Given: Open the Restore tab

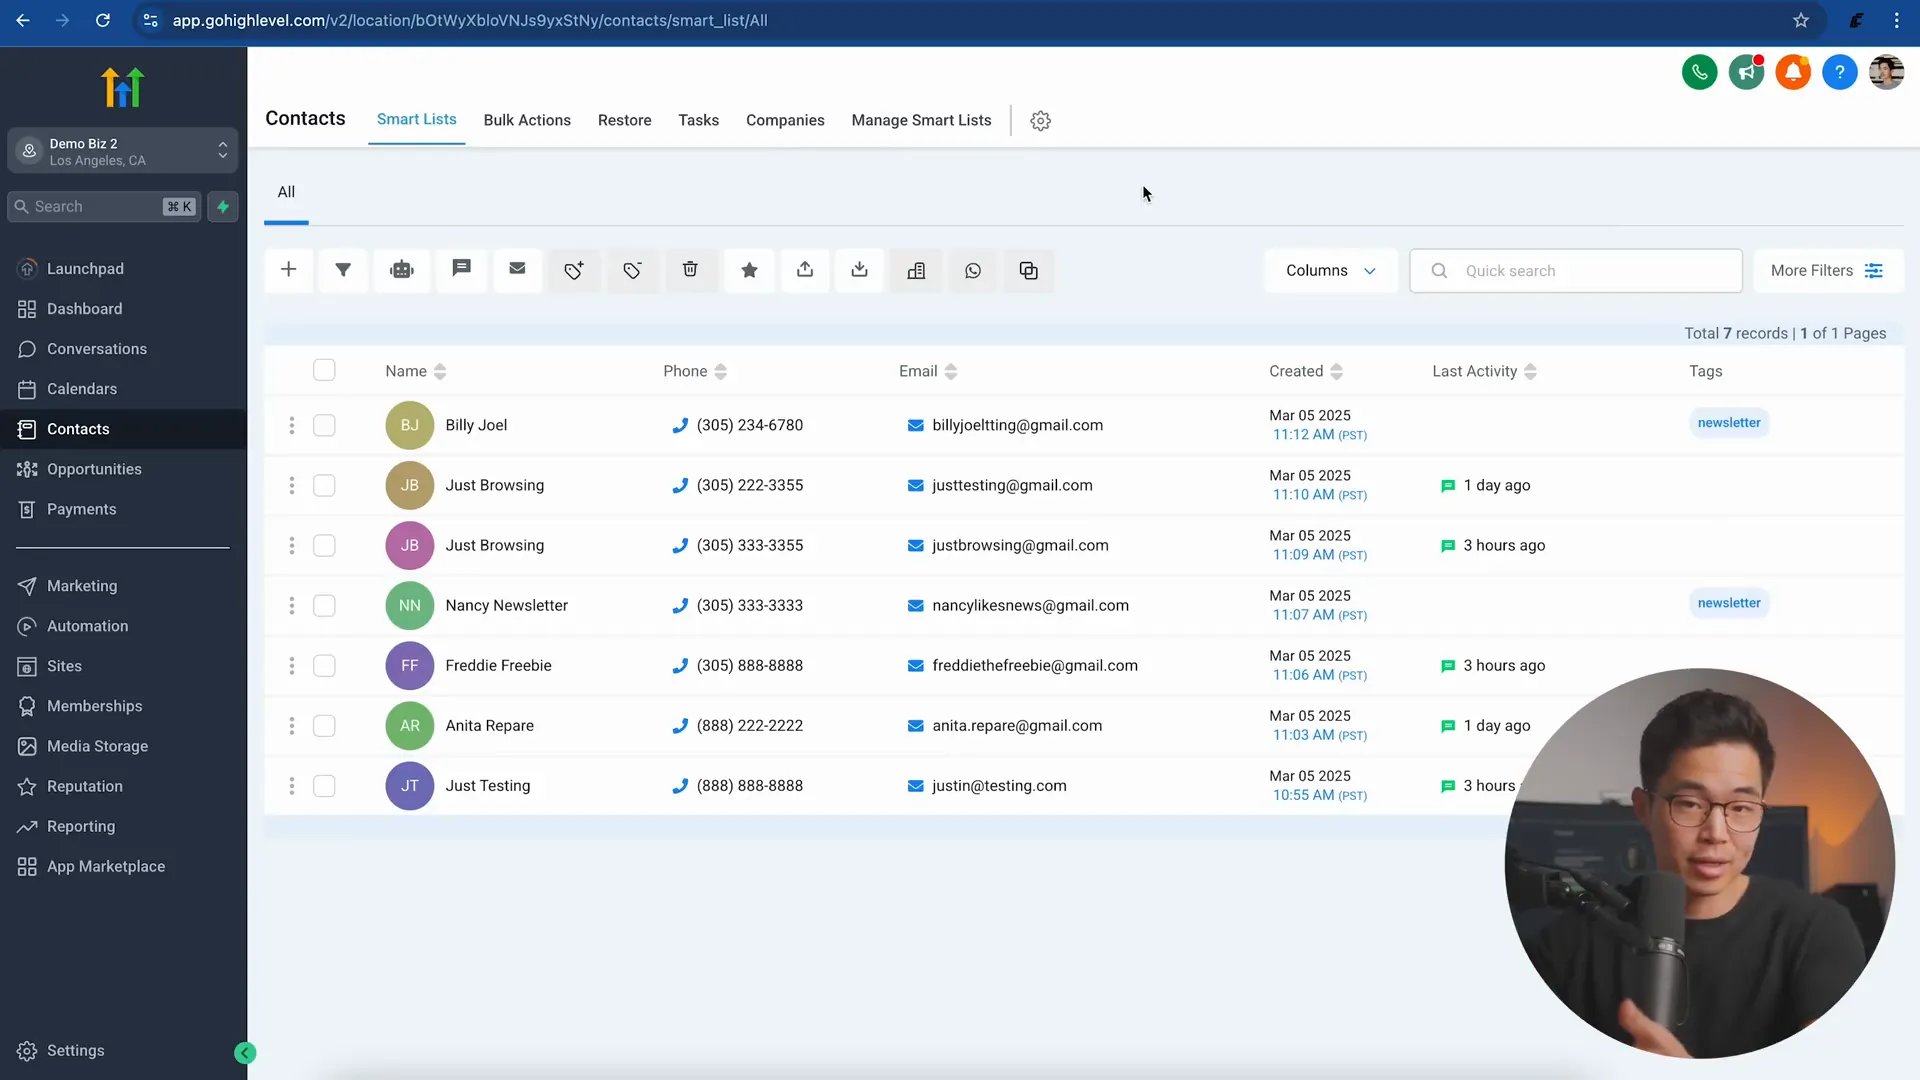Looking at the screenshot, I should pyautogui.click(x=625, y=120).
